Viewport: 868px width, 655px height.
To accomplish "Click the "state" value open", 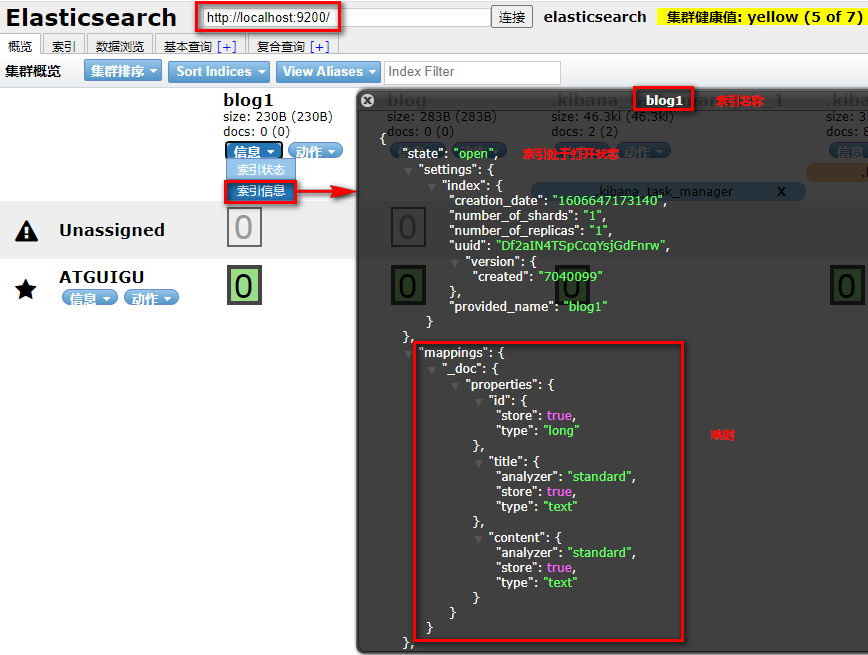I will tap(474, 154).
